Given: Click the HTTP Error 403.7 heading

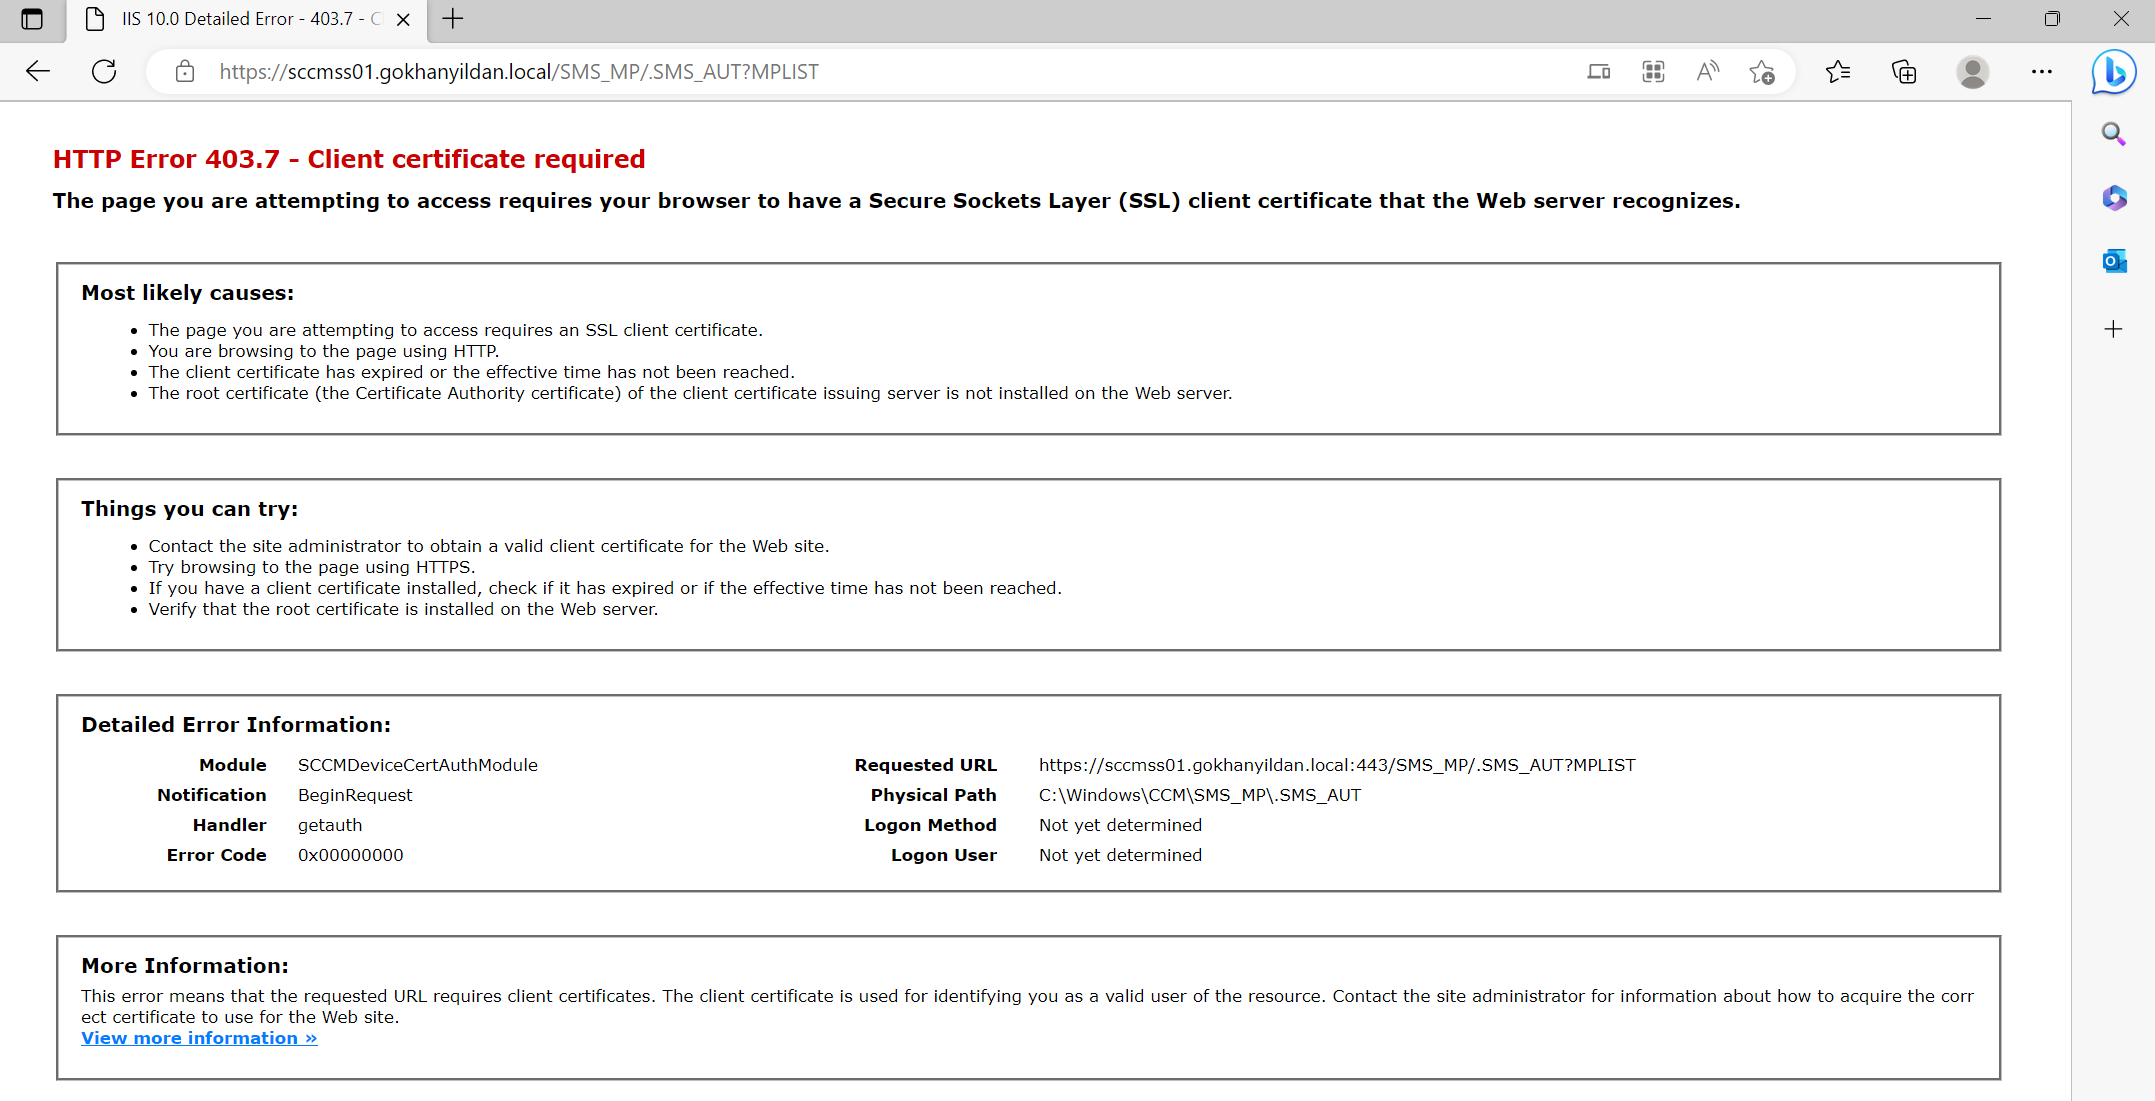Looking at the screenshot, I should click(x=349, y=159).
